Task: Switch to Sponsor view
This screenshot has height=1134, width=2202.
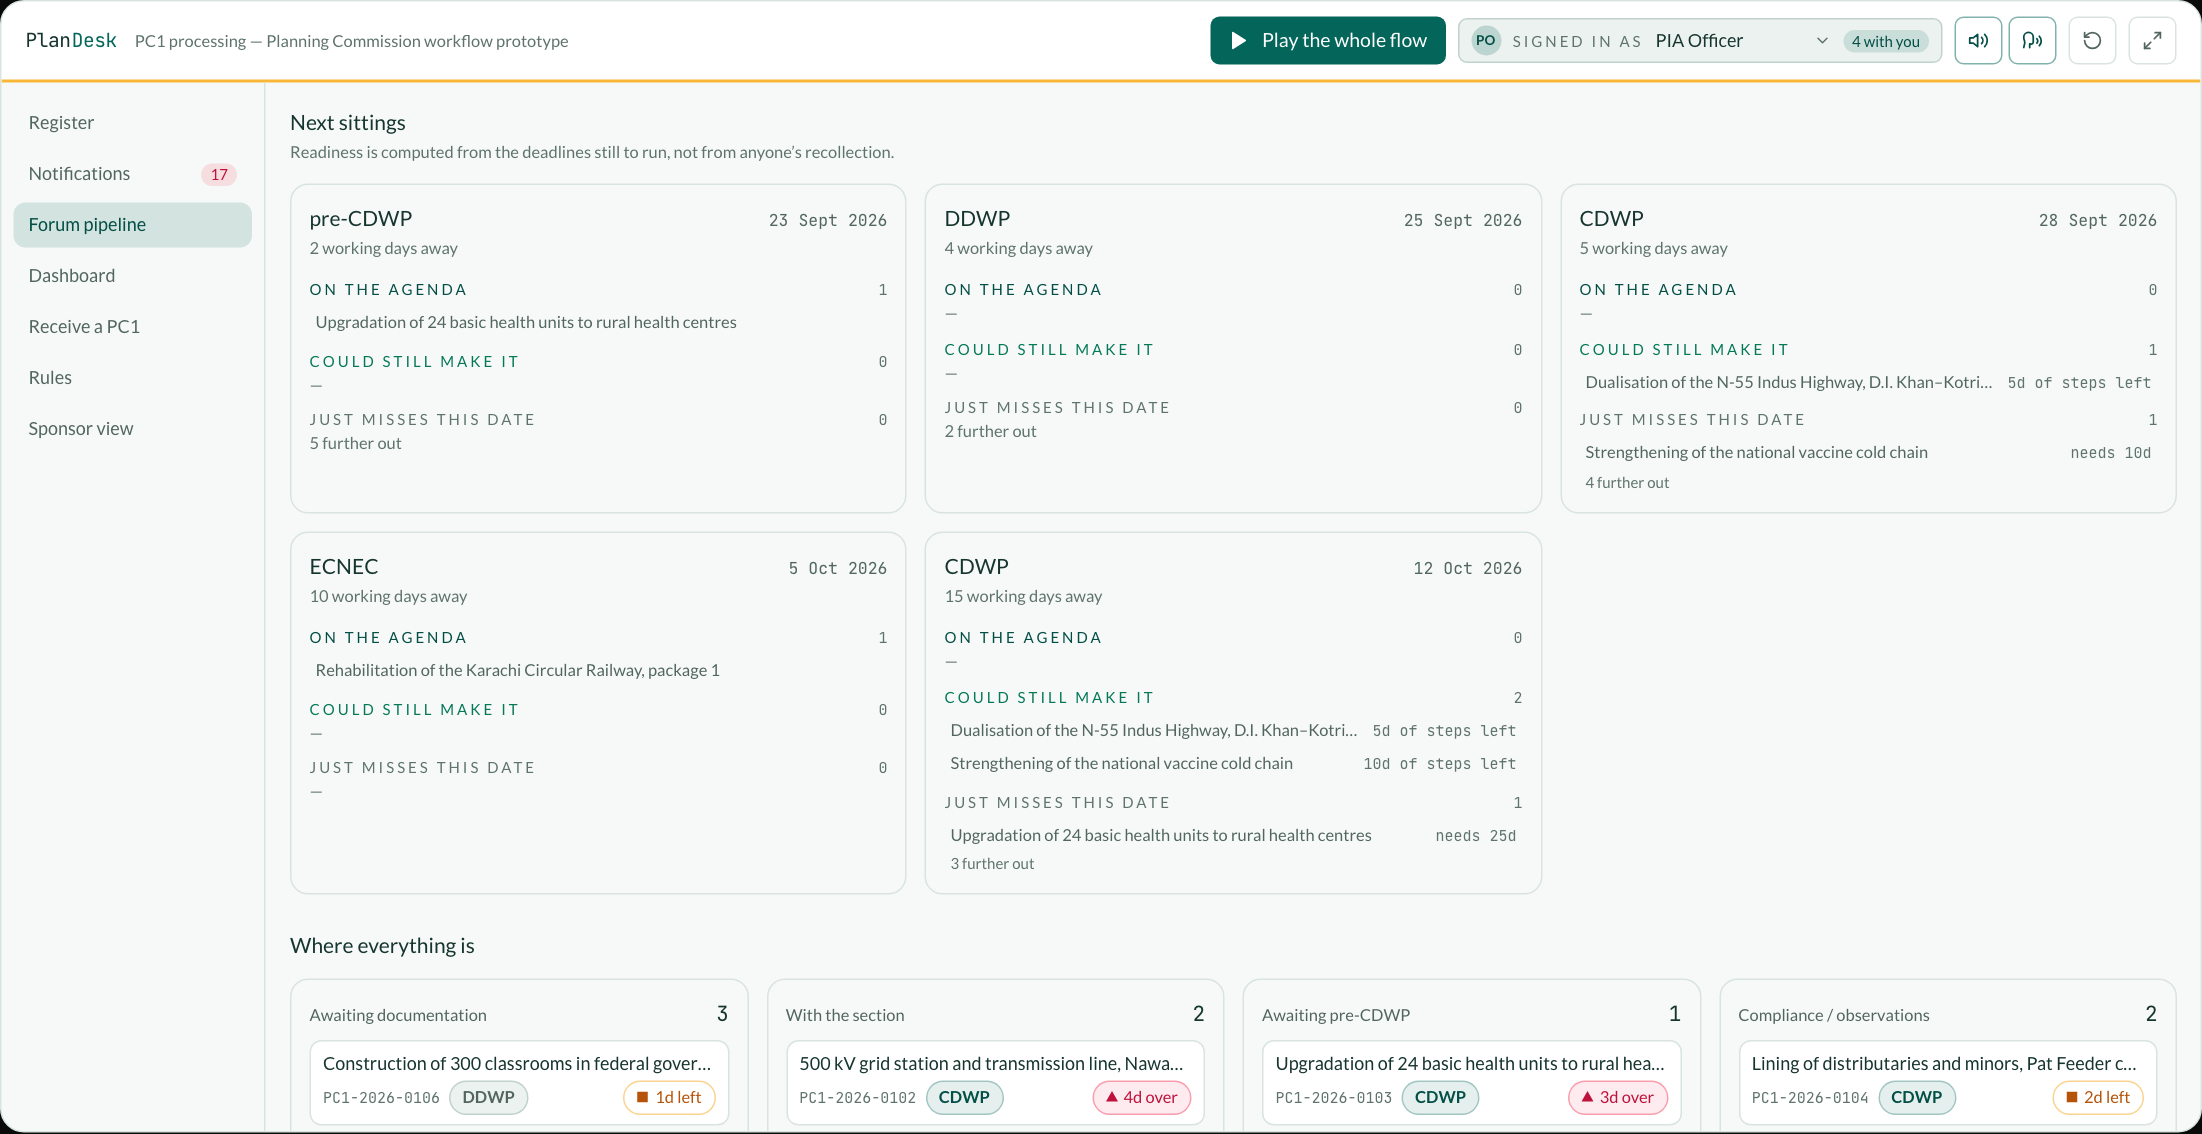Action: [x=133, y=429]
